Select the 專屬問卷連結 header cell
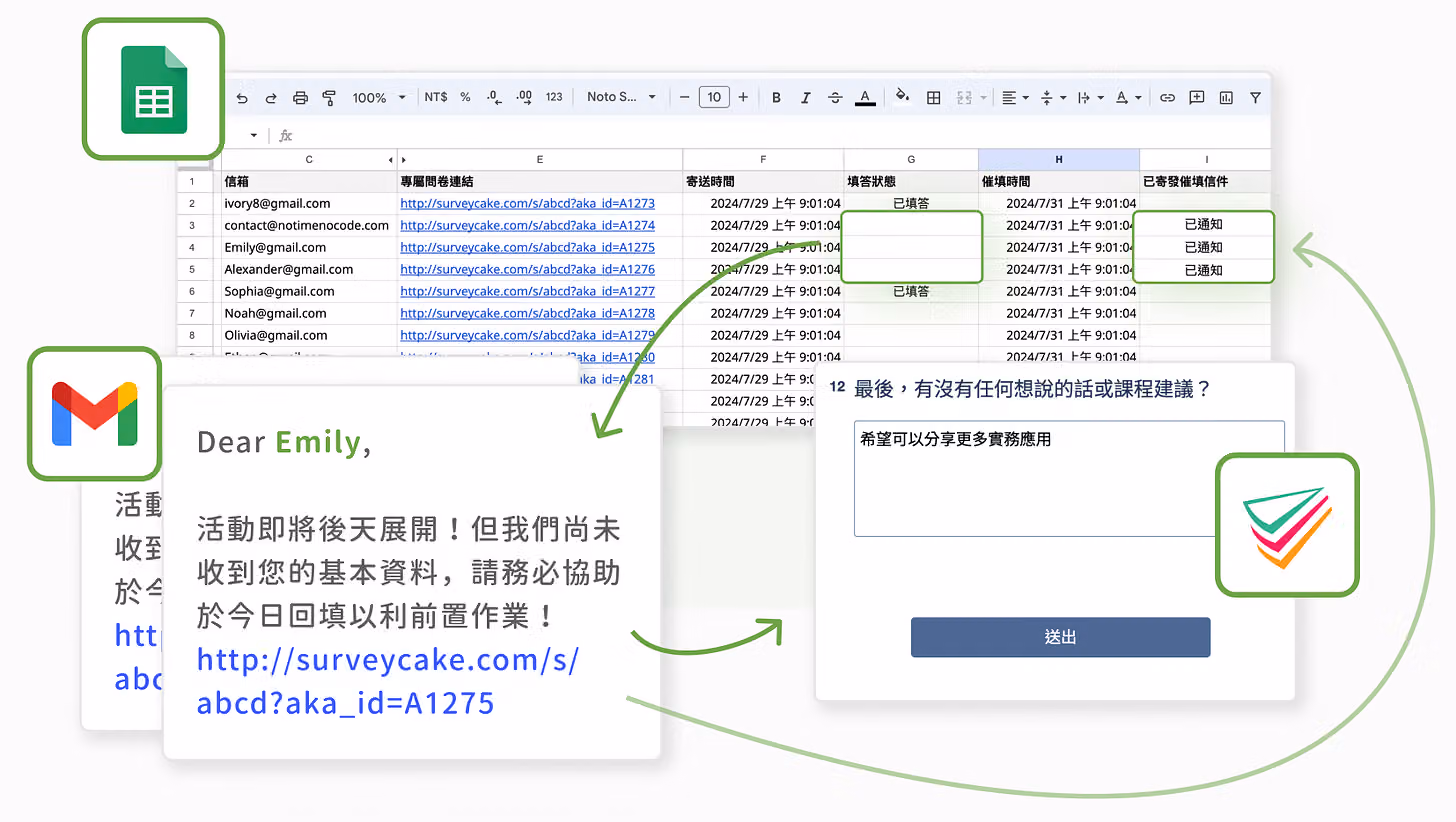The height and width of the screenshot is (822, 1456). tap(540, 182)
